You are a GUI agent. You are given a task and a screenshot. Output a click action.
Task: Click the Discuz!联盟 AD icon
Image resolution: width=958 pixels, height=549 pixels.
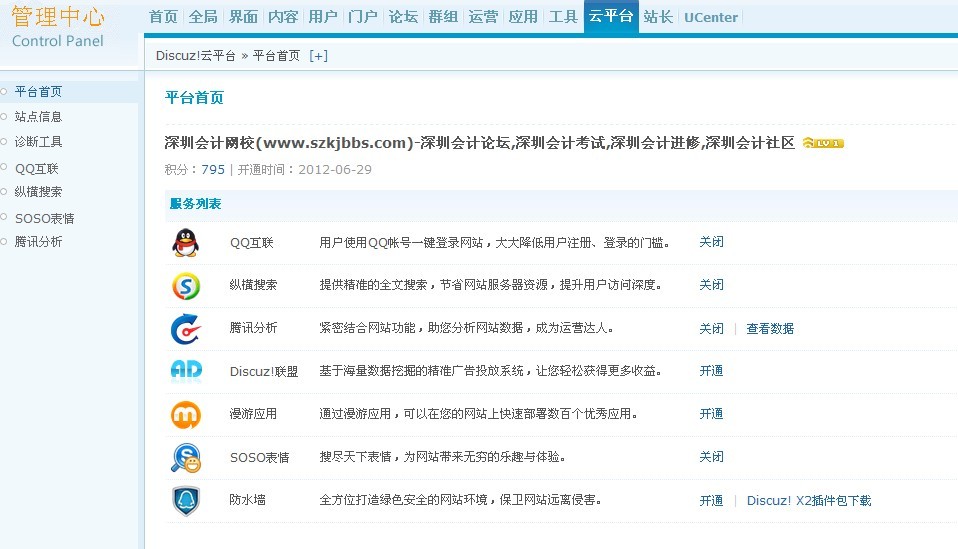point(186,370)
